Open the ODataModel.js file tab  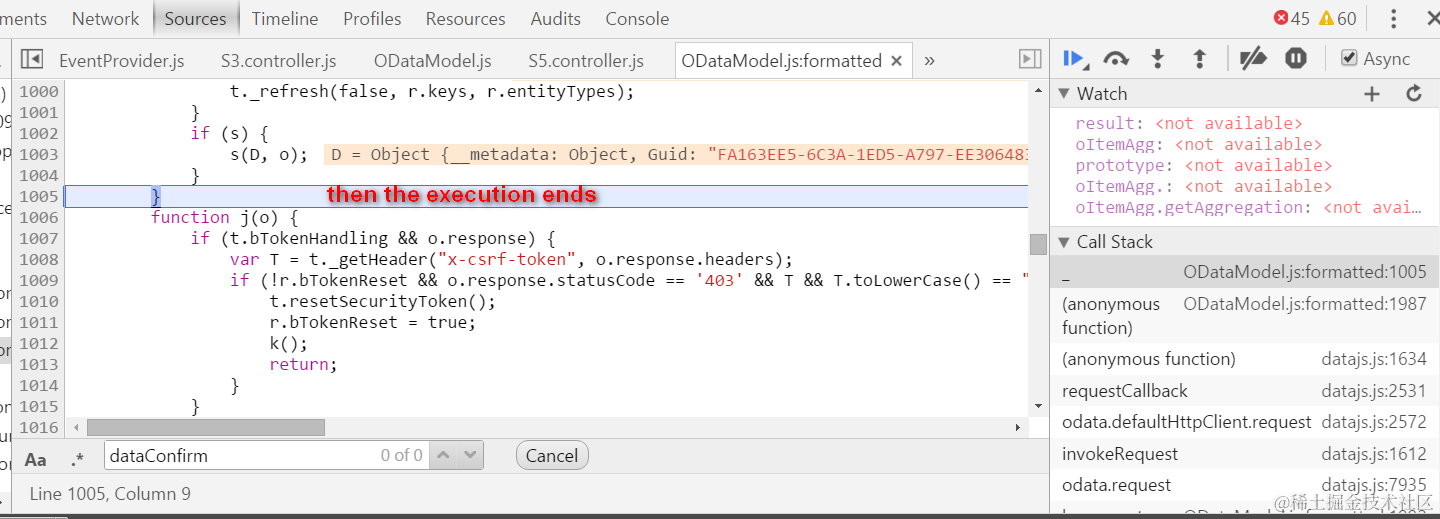point(433,61)
